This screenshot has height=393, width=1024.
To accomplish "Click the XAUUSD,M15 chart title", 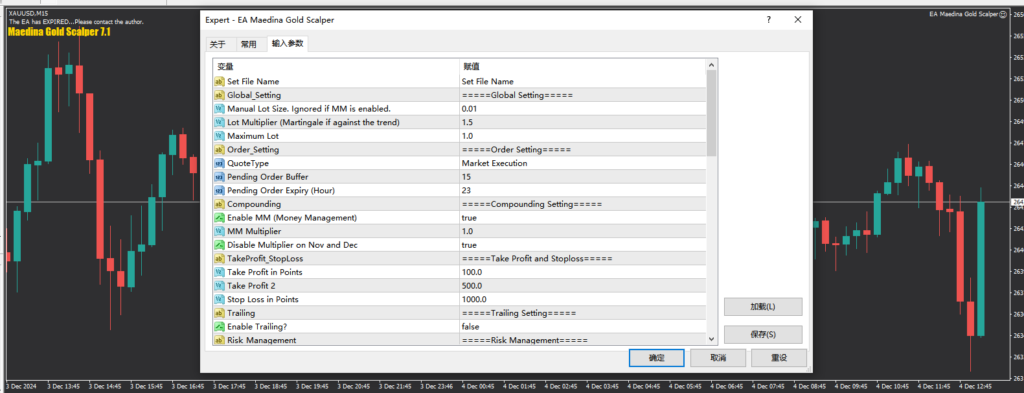I will (28, 13).
